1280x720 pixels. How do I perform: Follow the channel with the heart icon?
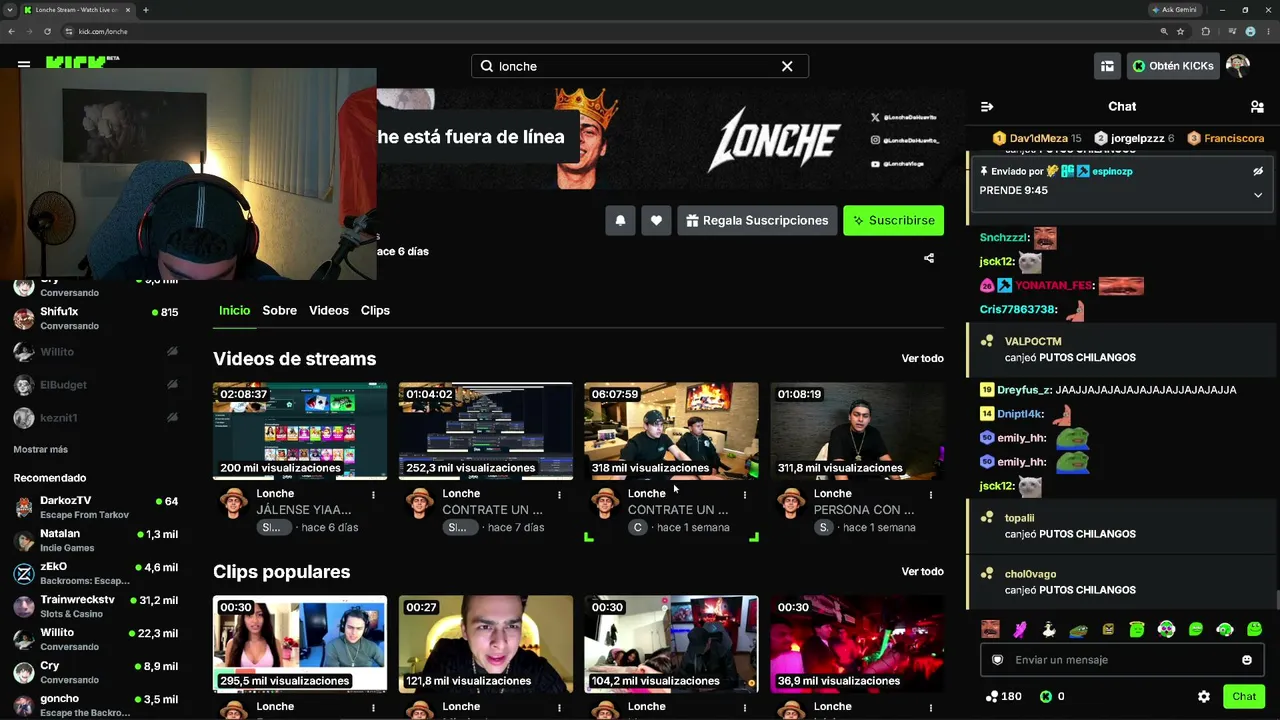656,220
